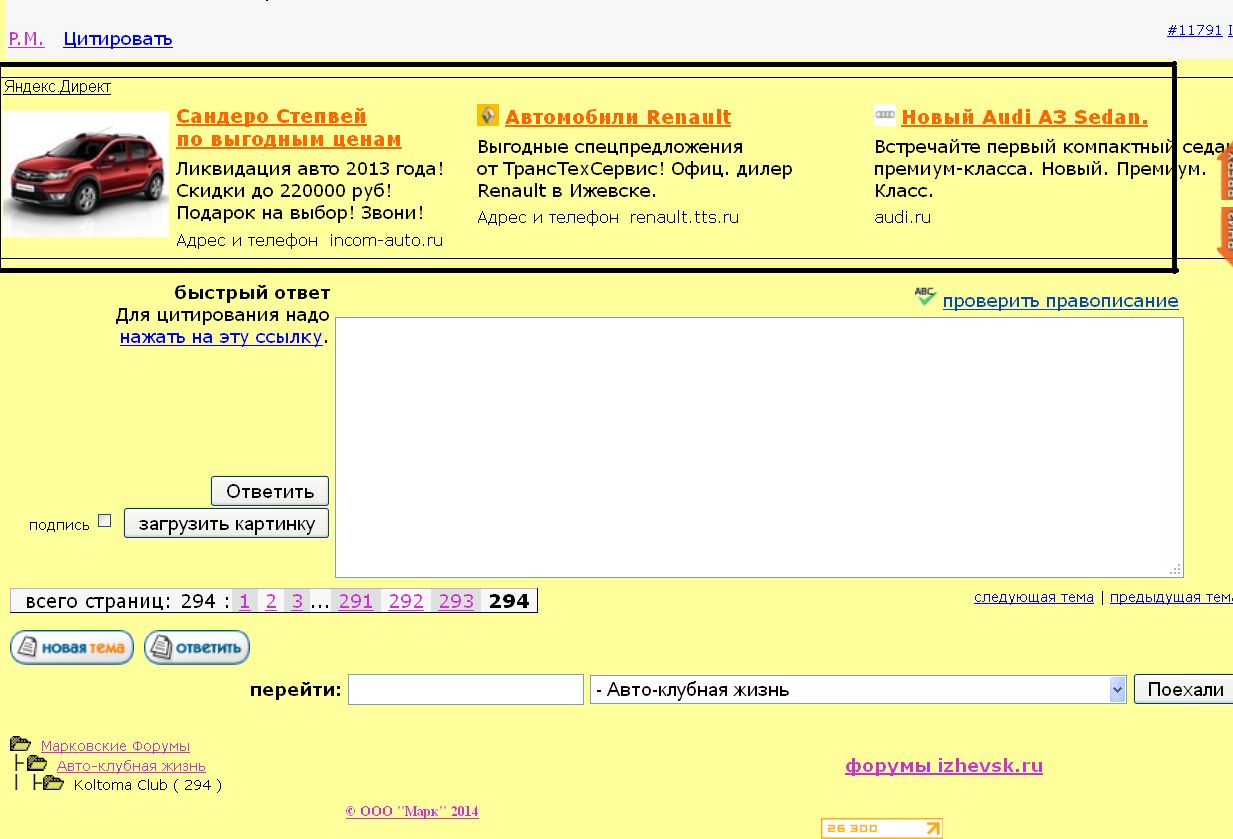1233x839 pixels.
Task: Click the current page number 294 in bold
Action: point(509,601)
